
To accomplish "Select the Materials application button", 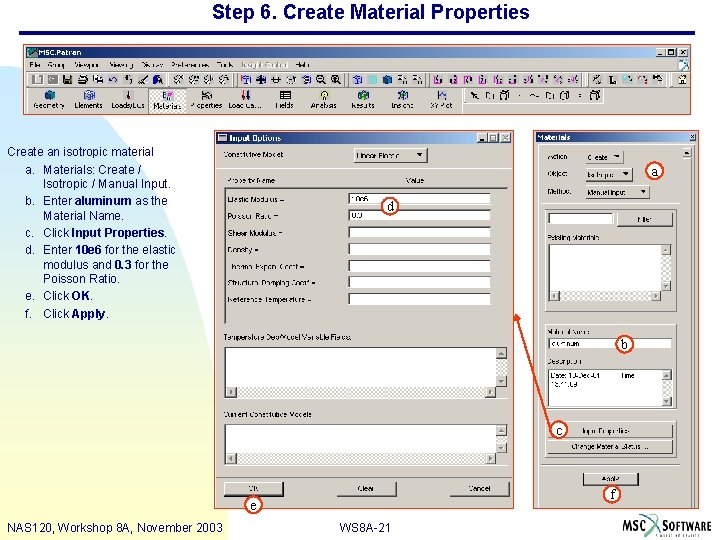I will point(167,100).
